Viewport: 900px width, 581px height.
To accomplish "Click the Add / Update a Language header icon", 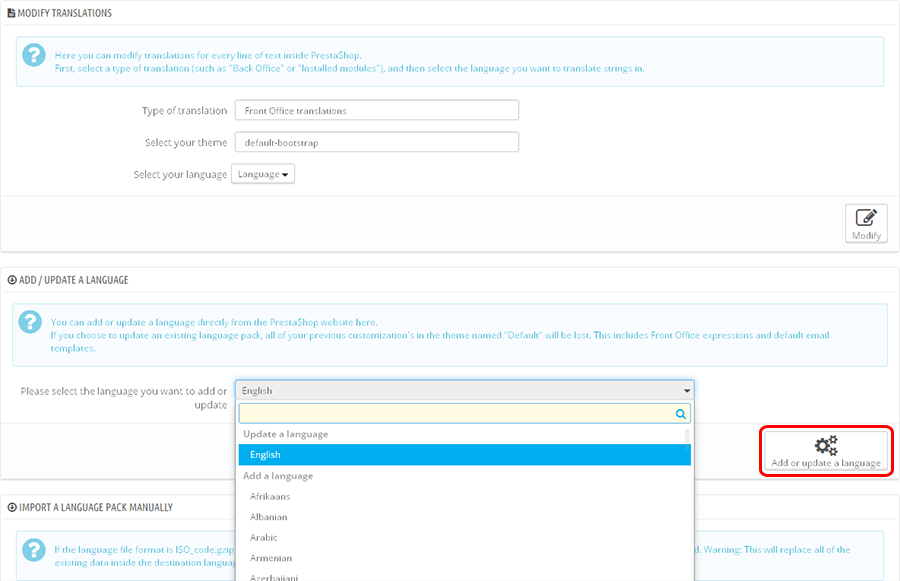I will point(11,280).
